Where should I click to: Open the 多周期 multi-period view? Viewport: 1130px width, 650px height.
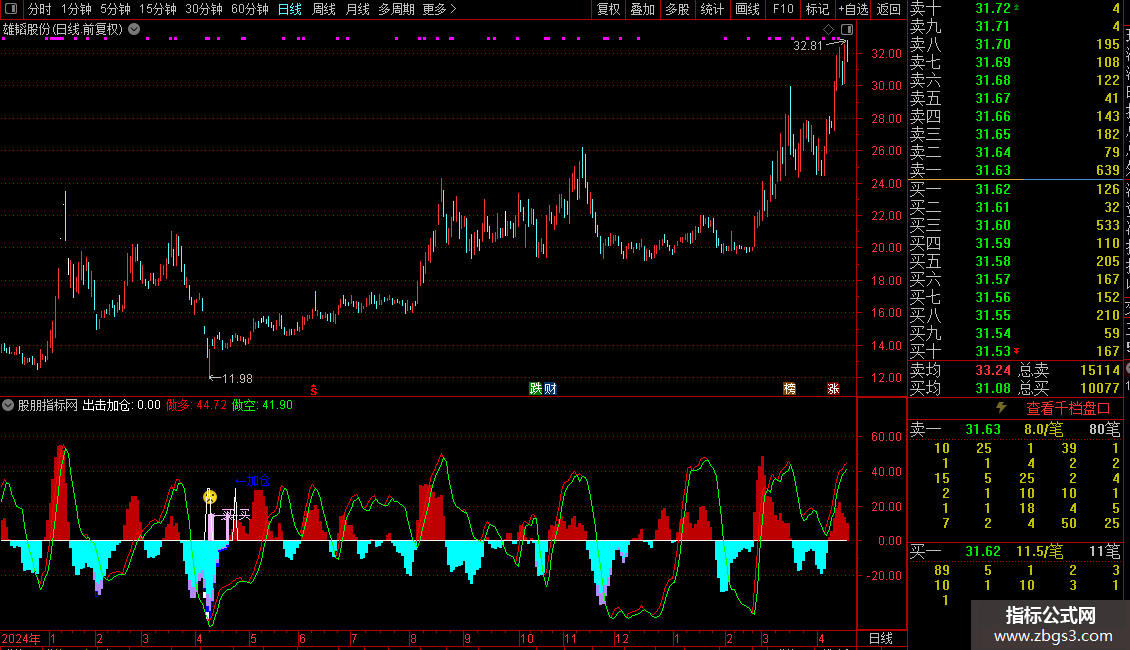(x=396, y=9)
